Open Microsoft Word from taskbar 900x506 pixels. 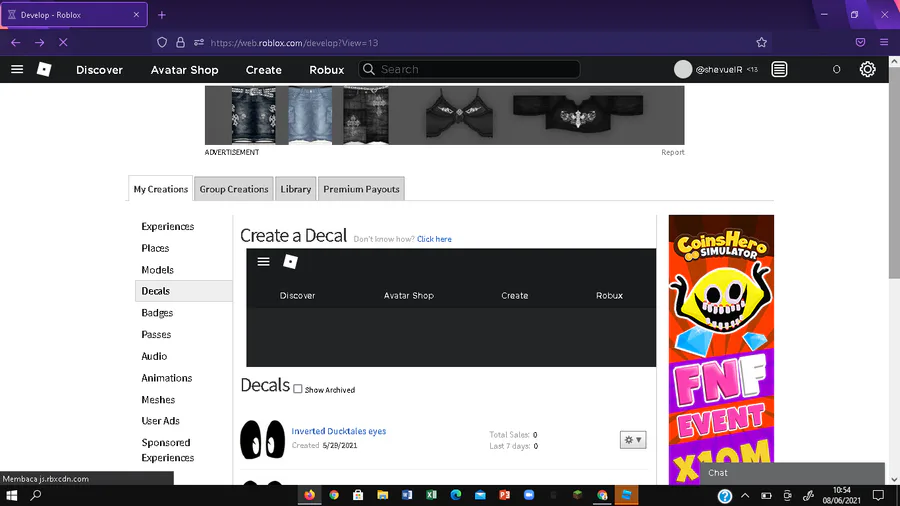click(407, 495)
